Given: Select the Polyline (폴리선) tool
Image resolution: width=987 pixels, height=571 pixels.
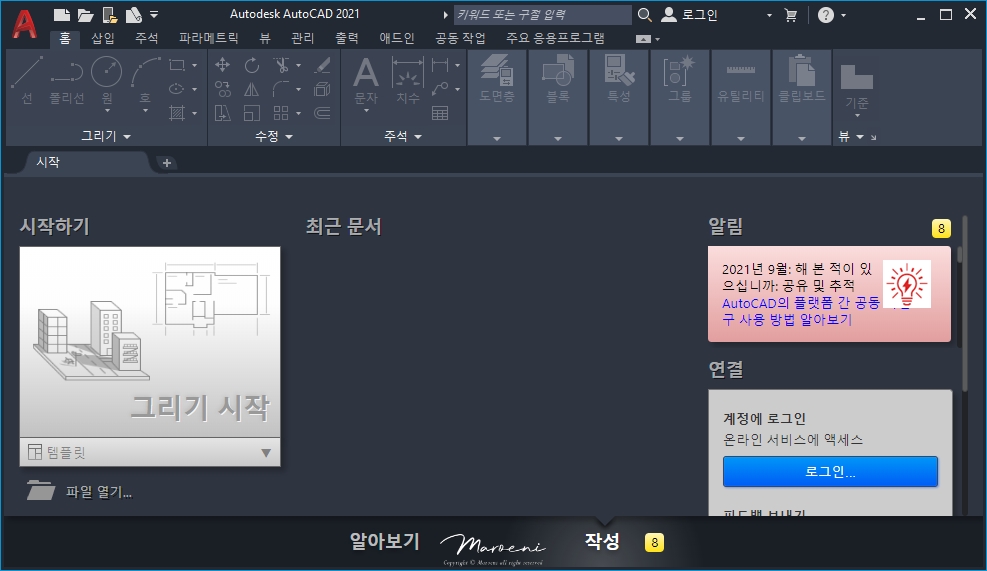Looking at the screenshot, I should point(67,80).
